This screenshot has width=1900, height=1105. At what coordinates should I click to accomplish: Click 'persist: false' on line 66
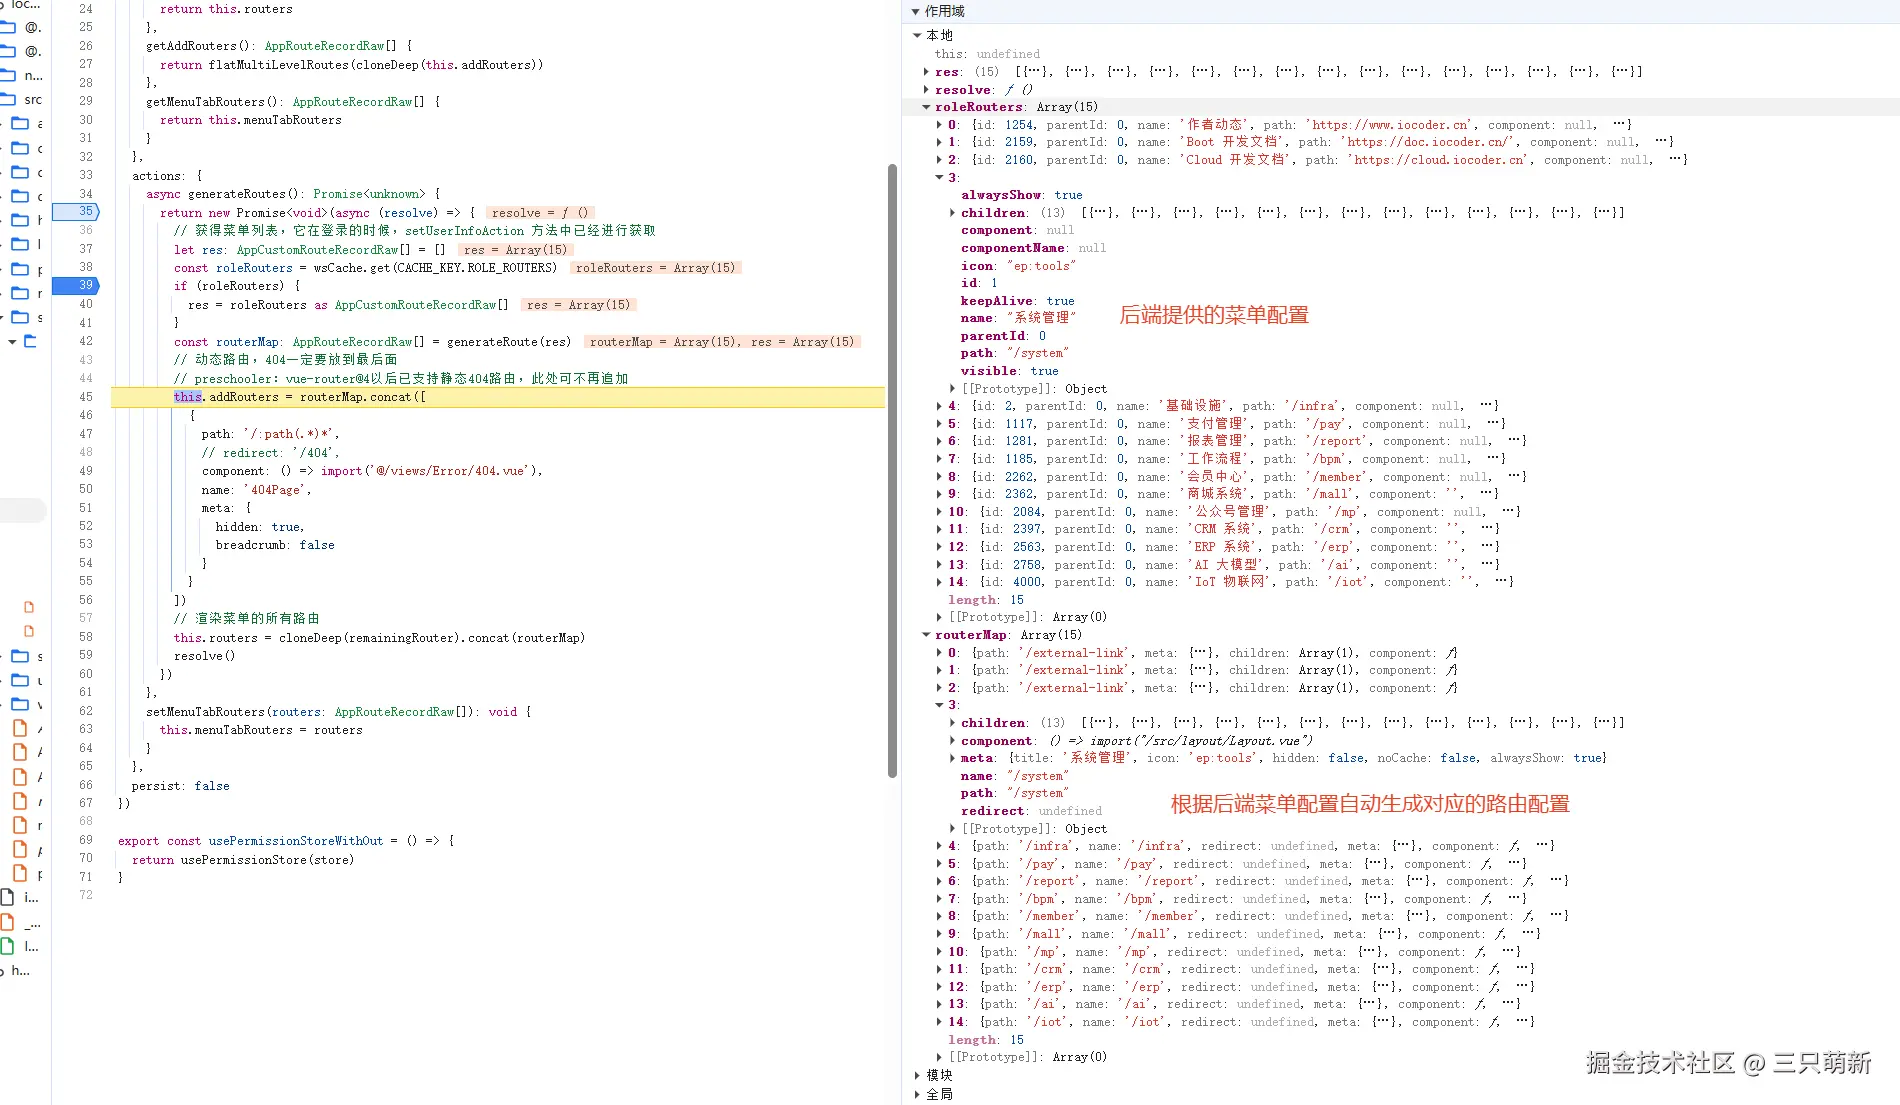(x=180, y=786)
